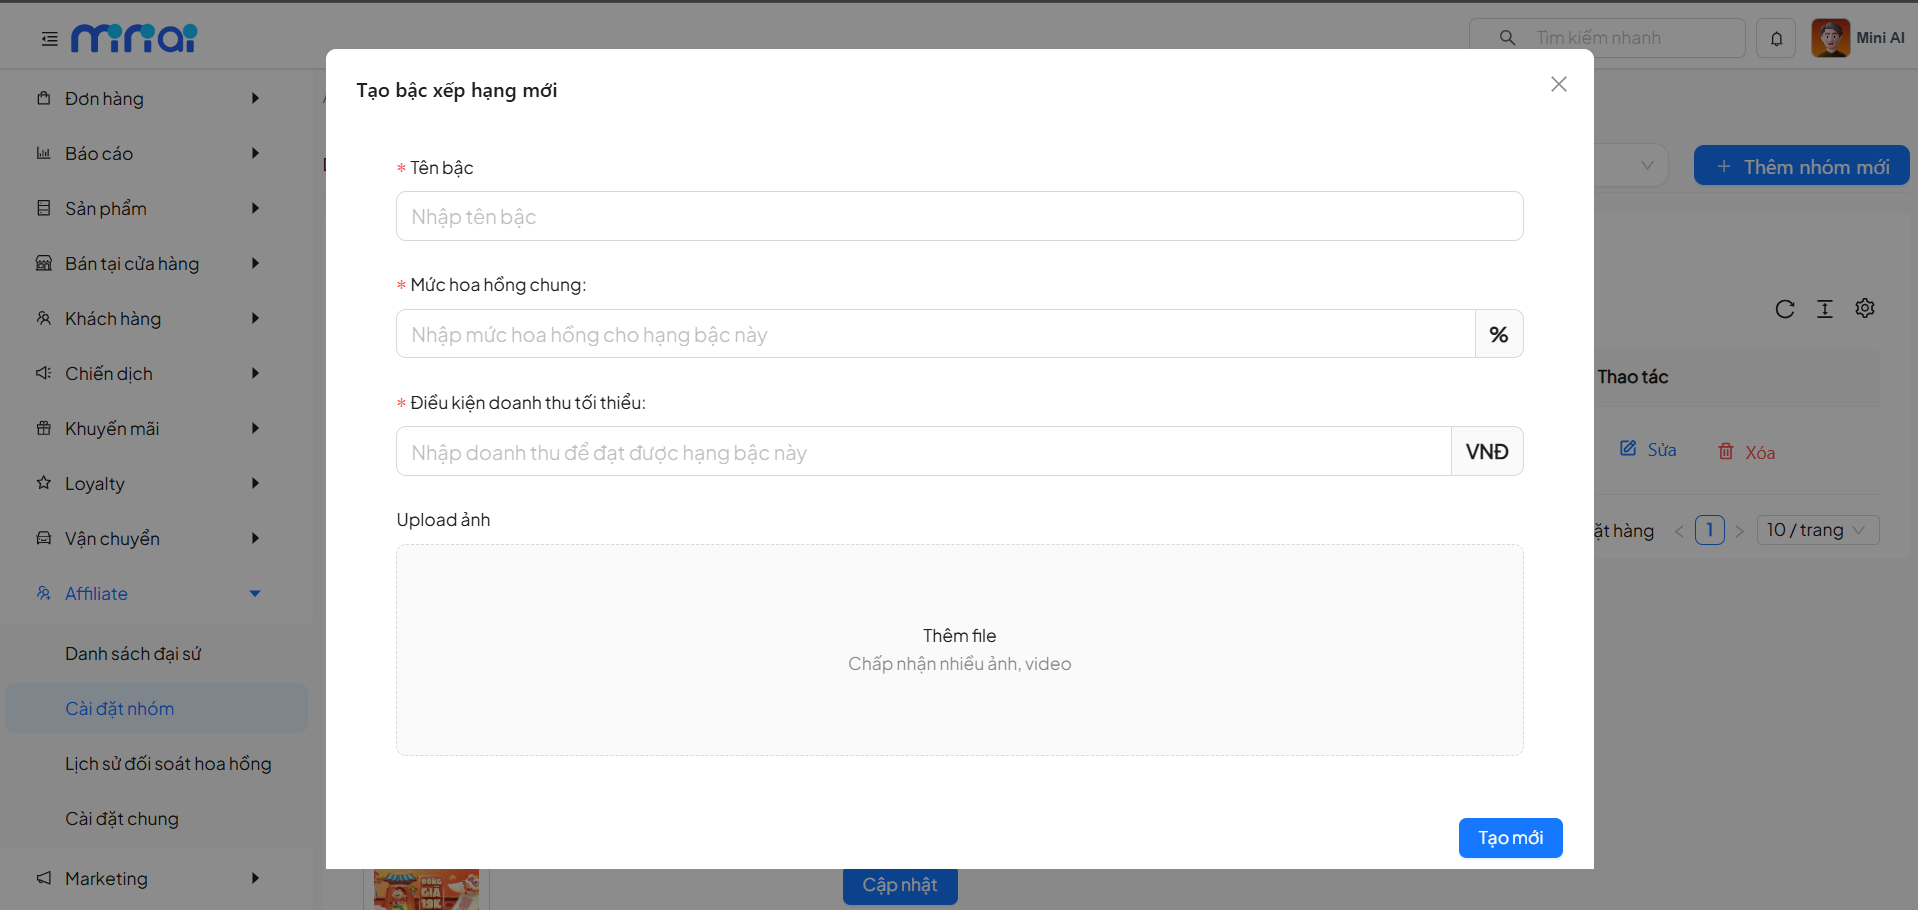
Task: Click the search magnifier icon
Action: point(1507,38)
